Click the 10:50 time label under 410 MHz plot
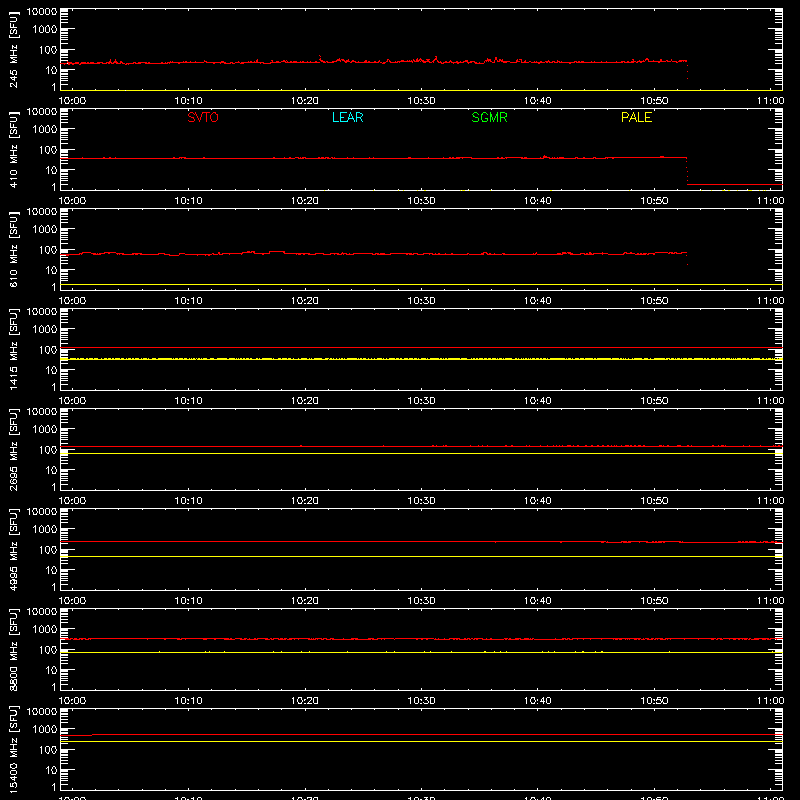800x800 pixels. [x=654, y=201]
